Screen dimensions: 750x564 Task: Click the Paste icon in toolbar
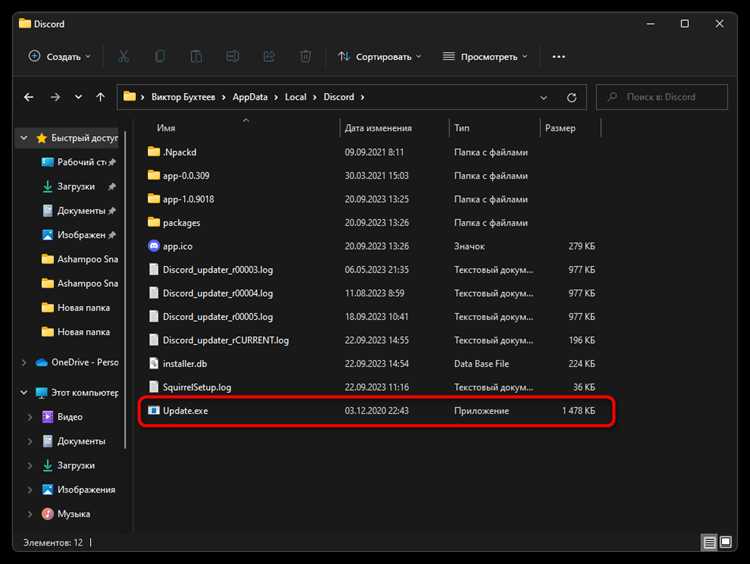tap(196, 56)
